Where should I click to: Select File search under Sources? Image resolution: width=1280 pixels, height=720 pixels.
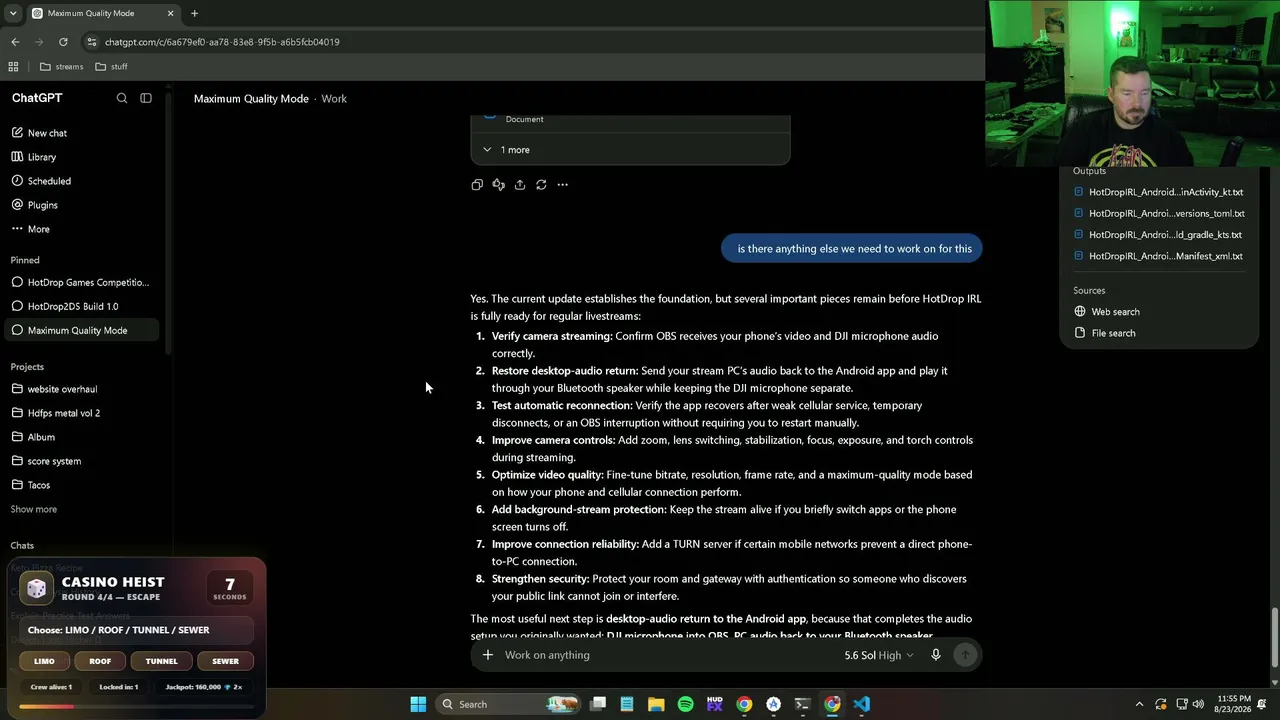click(1105, 333)
